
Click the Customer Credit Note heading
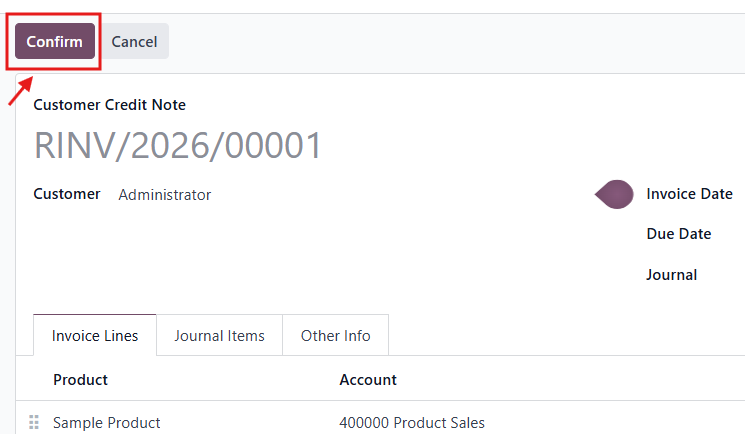click(x=110, y=105)
